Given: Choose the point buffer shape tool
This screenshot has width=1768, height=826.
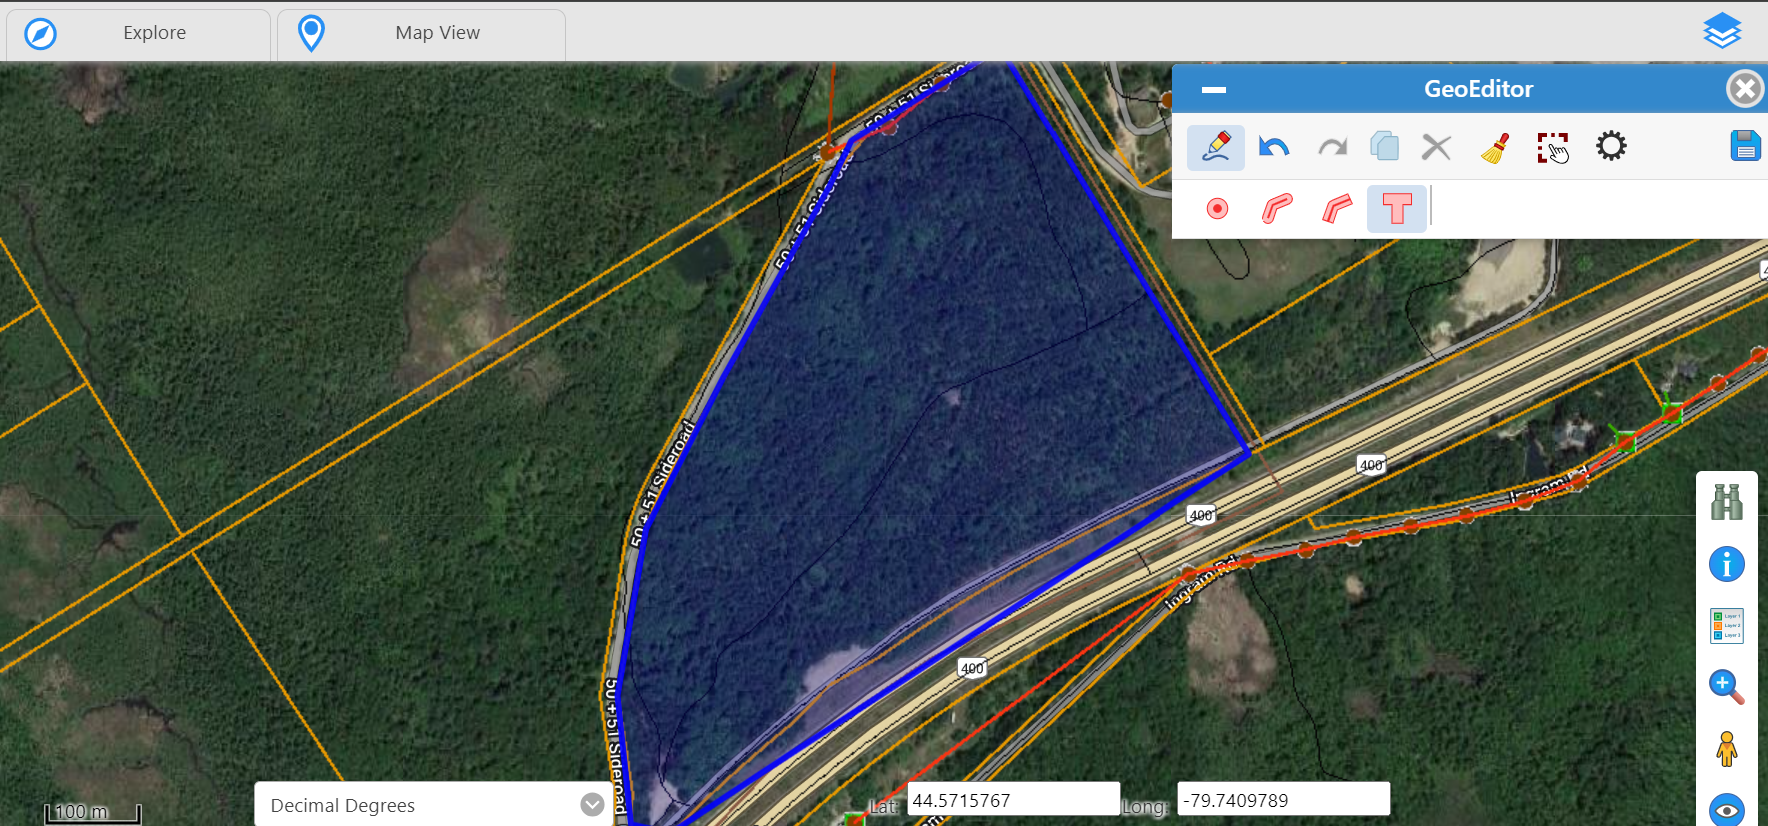Looking at the screenshot, I should coord(1217,208).
